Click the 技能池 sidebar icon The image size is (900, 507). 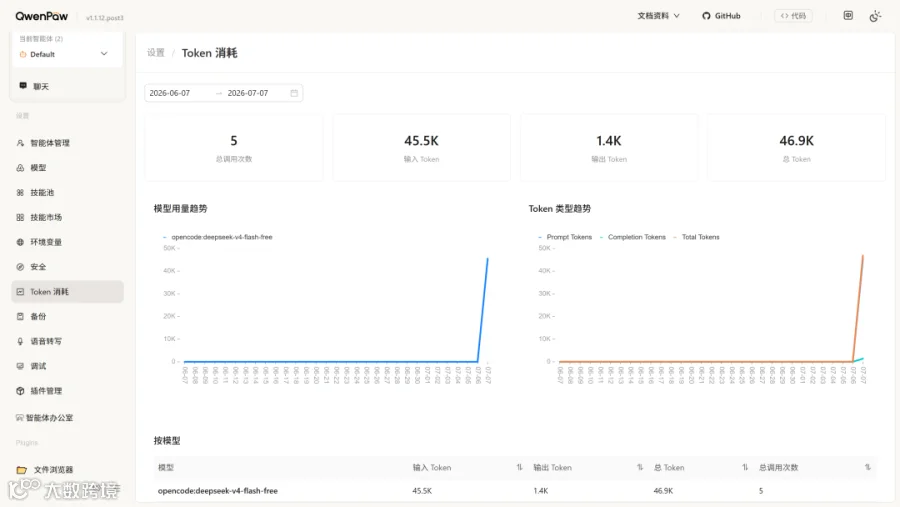[x=20, y=192]
